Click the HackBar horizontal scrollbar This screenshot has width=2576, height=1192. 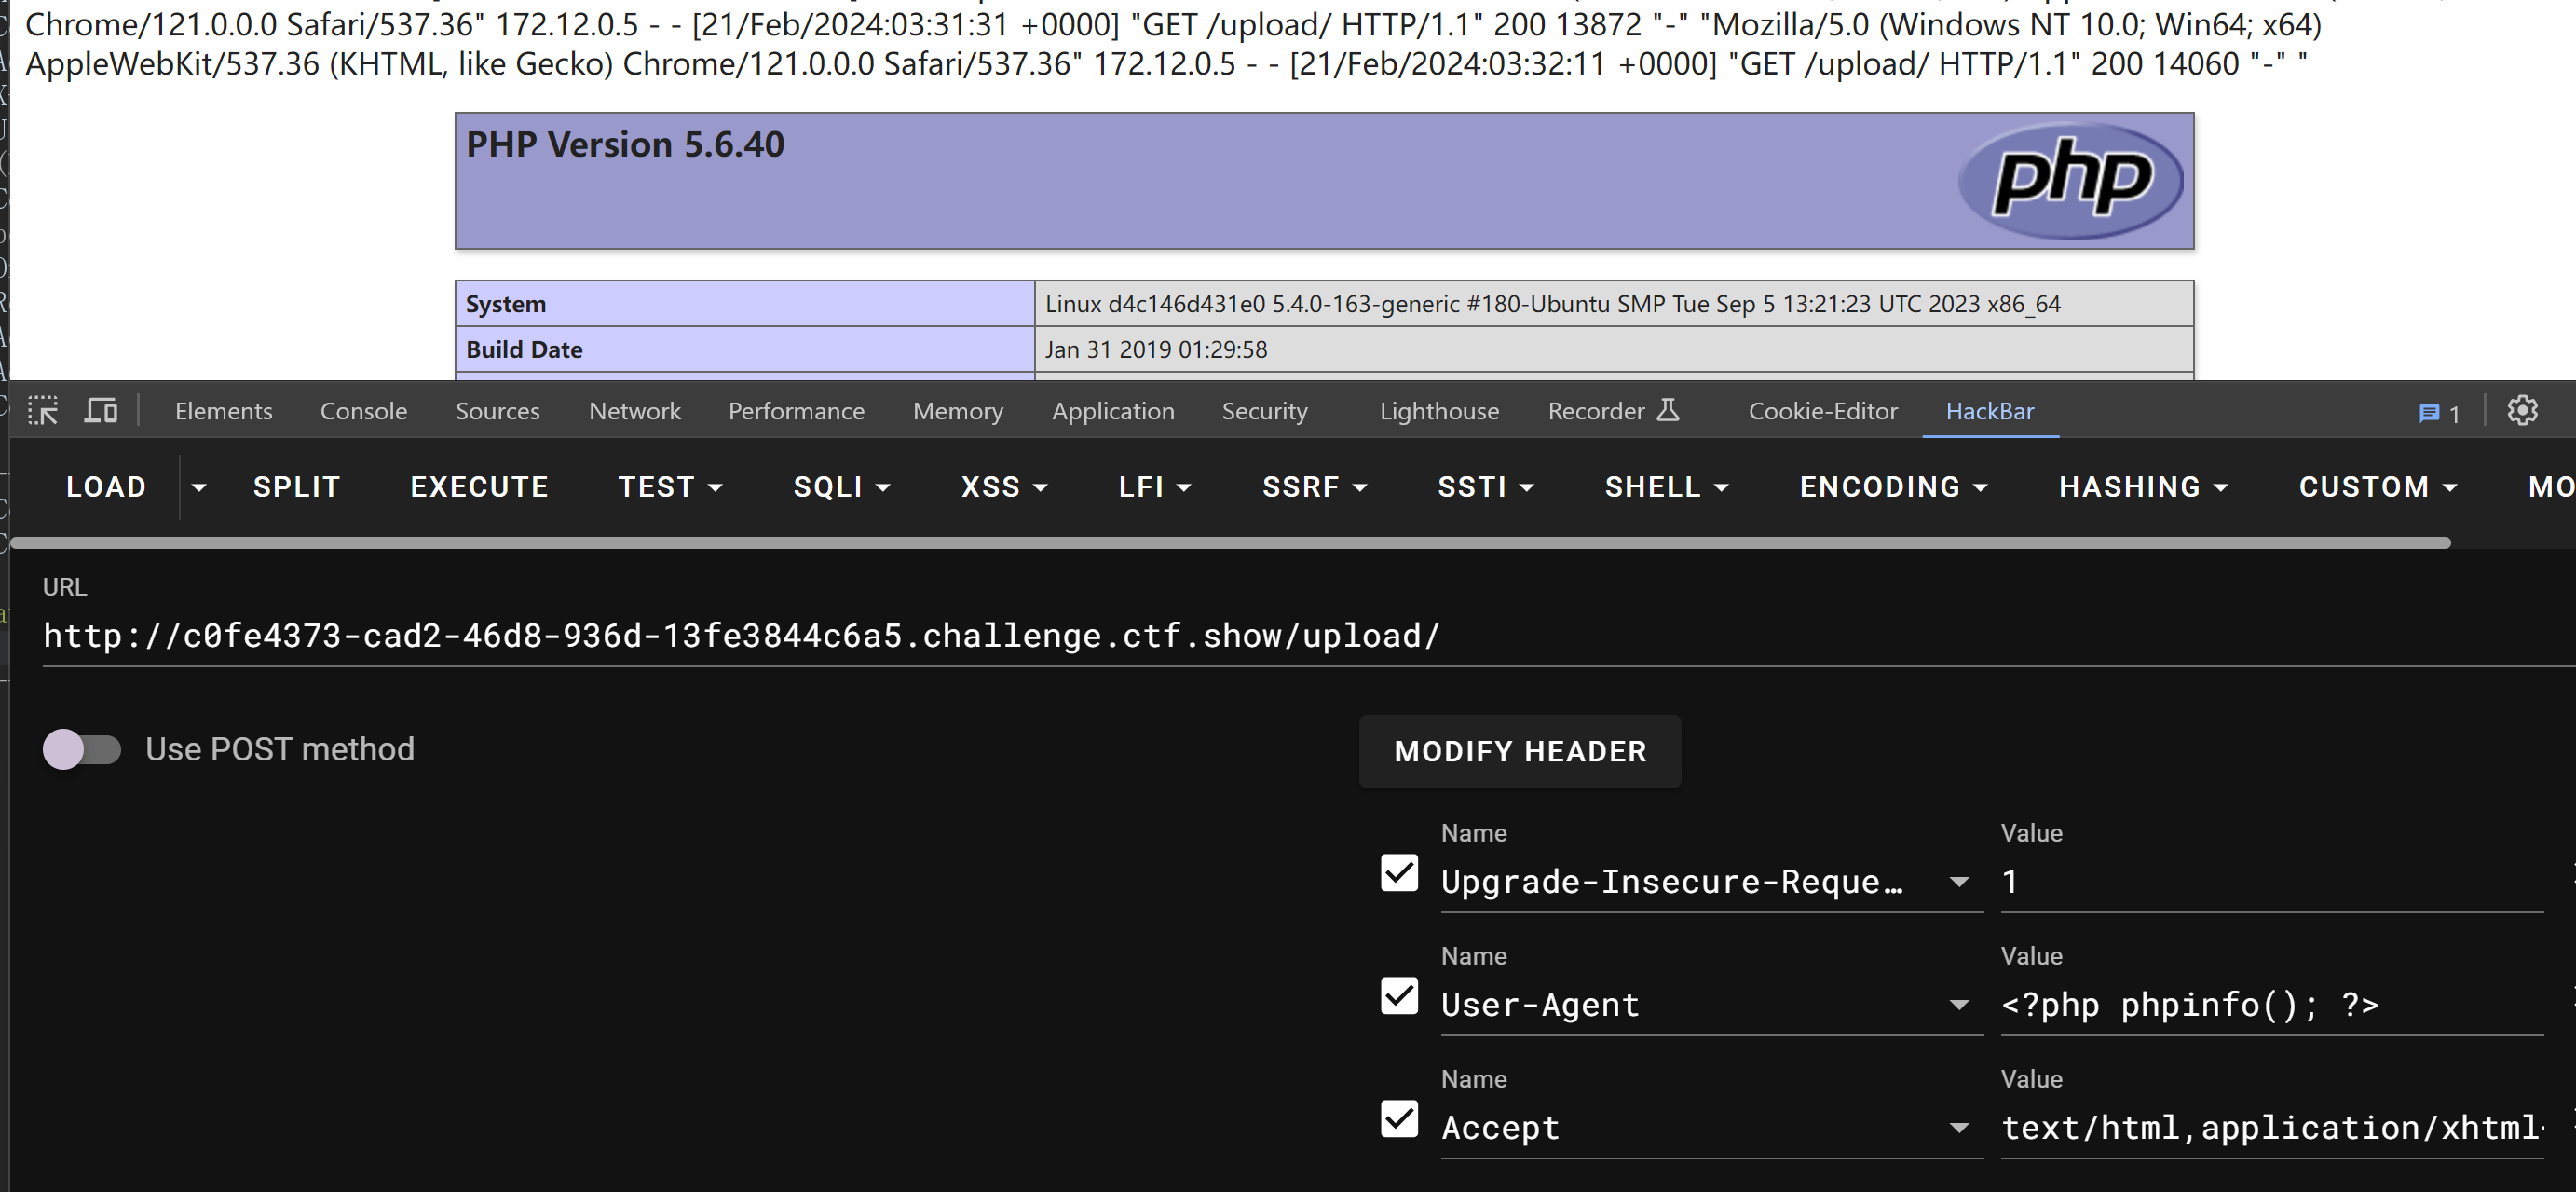click(x=1230, y=543)
